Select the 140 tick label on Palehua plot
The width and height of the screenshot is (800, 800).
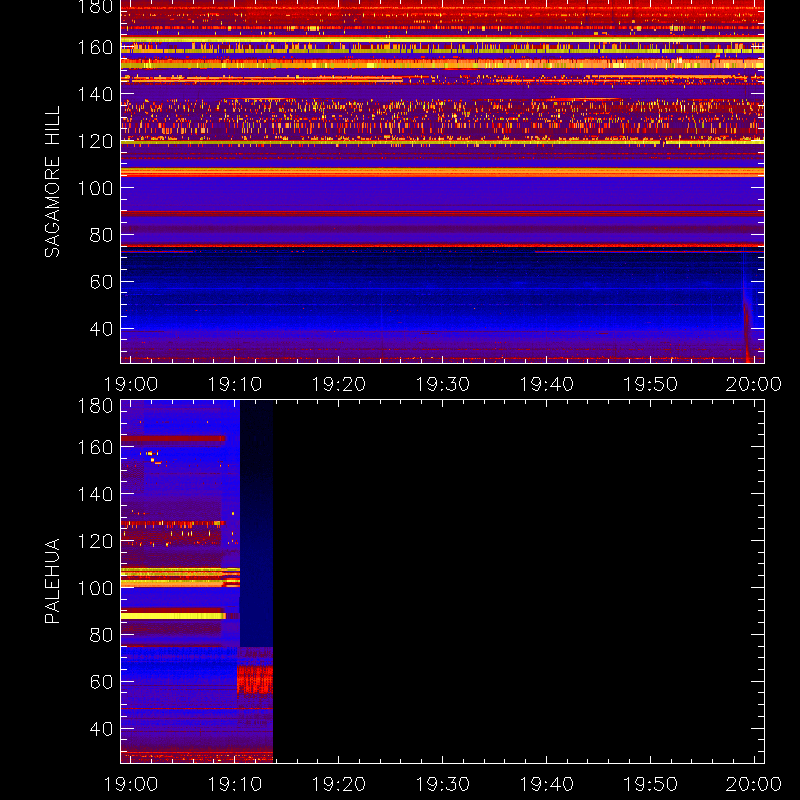click(95, 494)
